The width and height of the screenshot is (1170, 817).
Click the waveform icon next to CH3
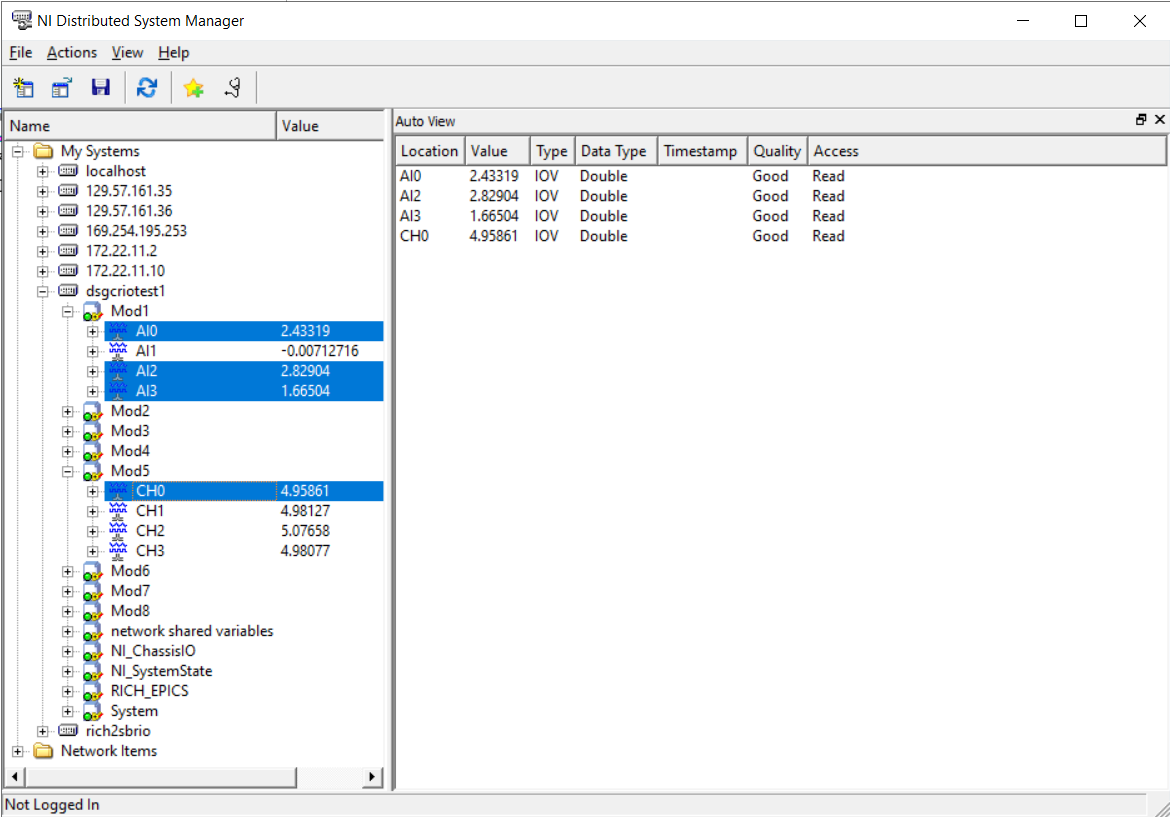(118, 551)
